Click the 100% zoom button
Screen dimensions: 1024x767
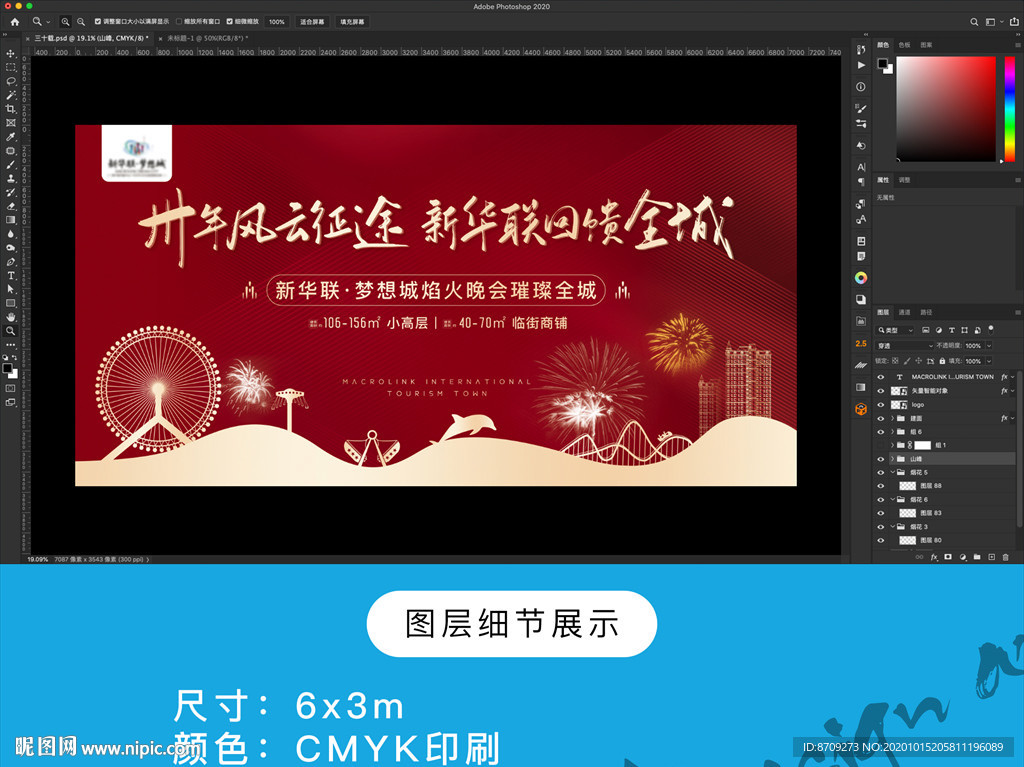click(277, 22)
